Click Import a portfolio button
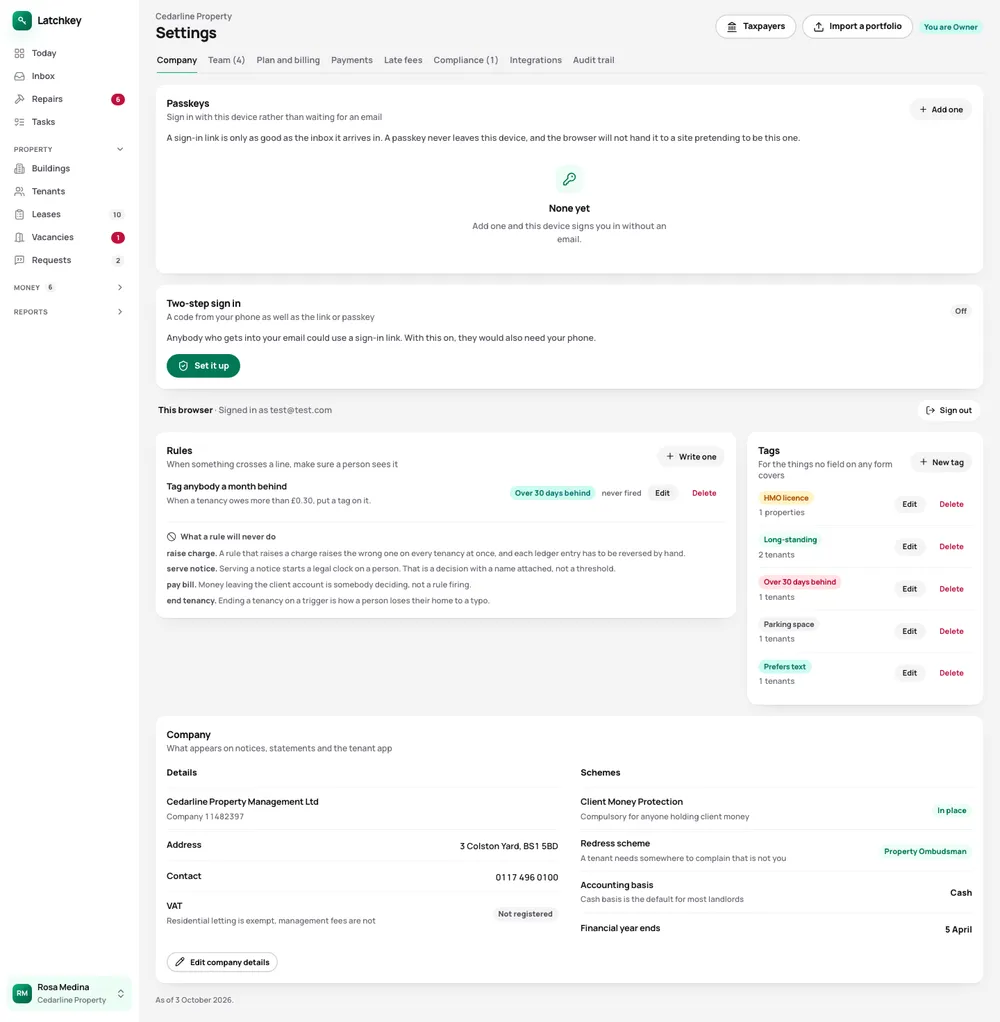Image resolution: width=1000 pixels, height=1022 pixels. (x=857, y=27)
